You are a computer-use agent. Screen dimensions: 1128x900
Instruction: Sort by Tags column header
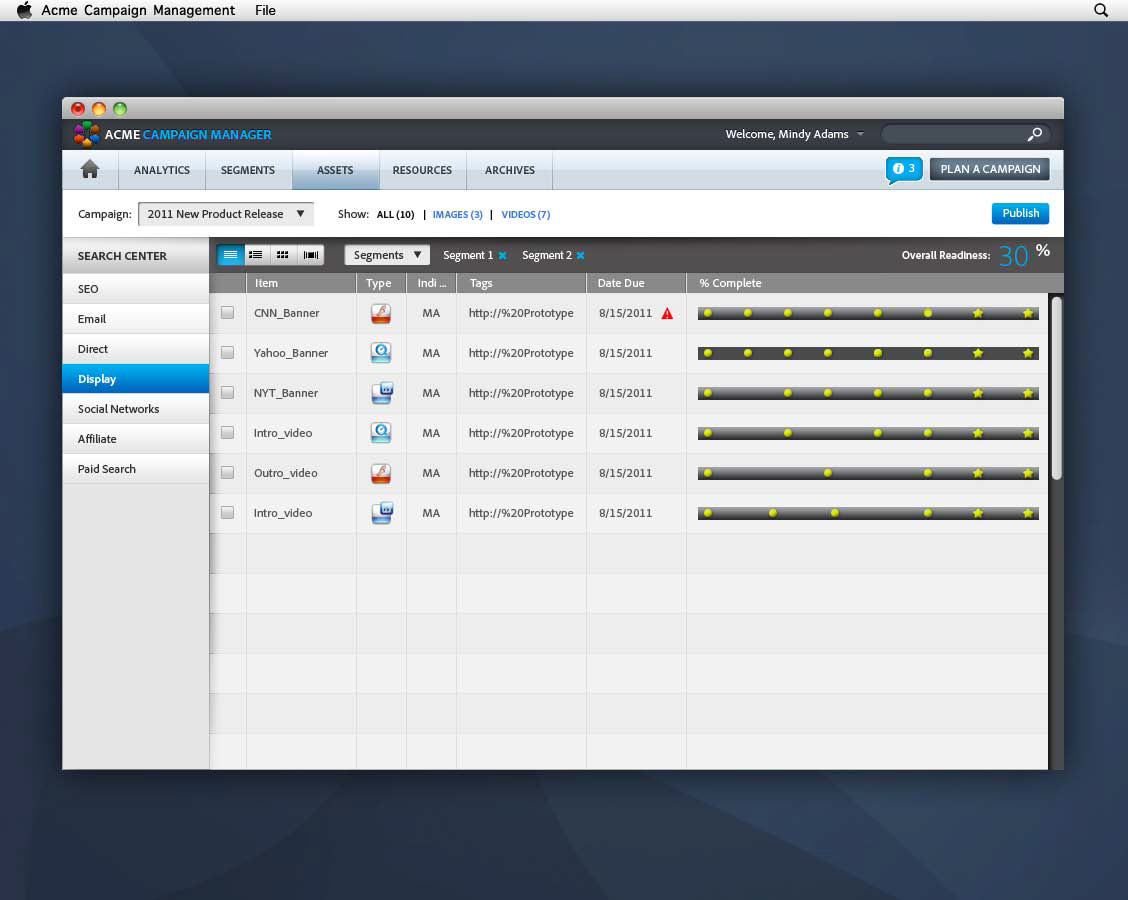pyautogui.click(x=522, y=283)
